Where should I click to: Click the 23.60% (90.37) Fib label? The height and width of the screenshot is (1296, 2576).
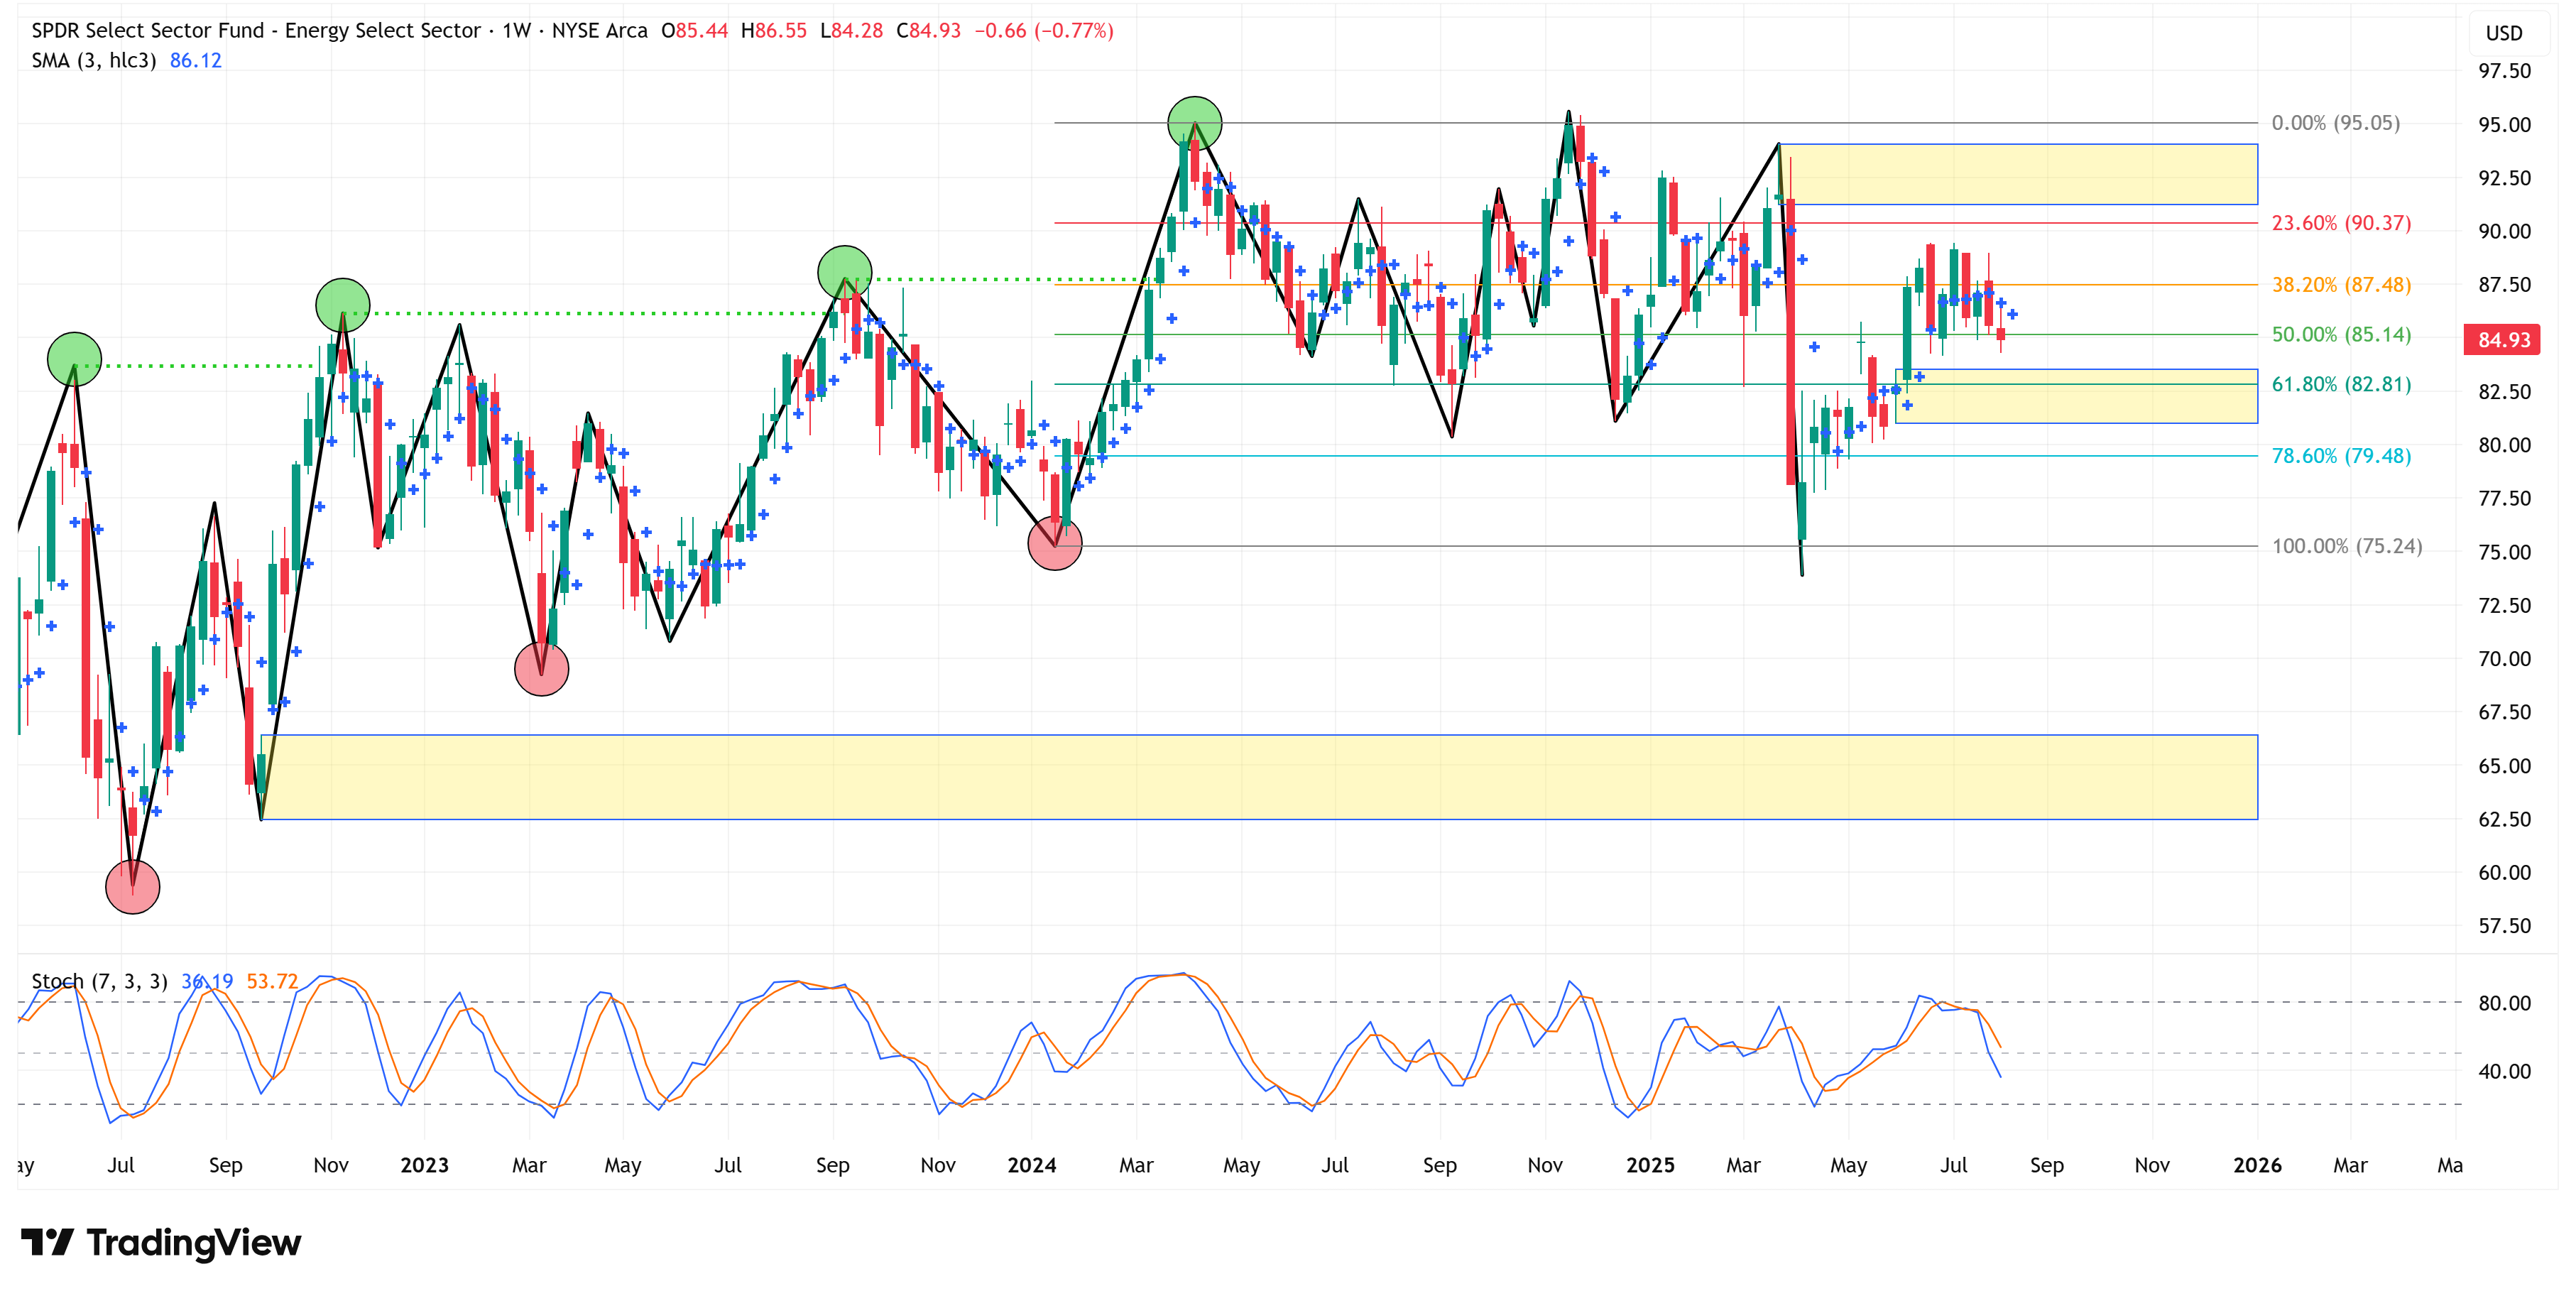pyautogui.click(x=2340, y=223)
